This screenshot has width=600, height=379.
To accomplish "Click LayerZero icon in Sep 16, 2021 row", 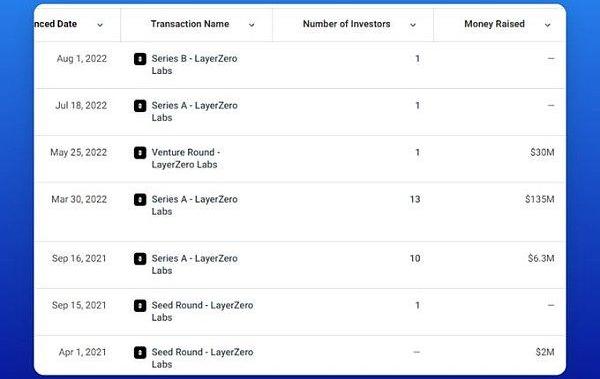I will click(140, 259).
